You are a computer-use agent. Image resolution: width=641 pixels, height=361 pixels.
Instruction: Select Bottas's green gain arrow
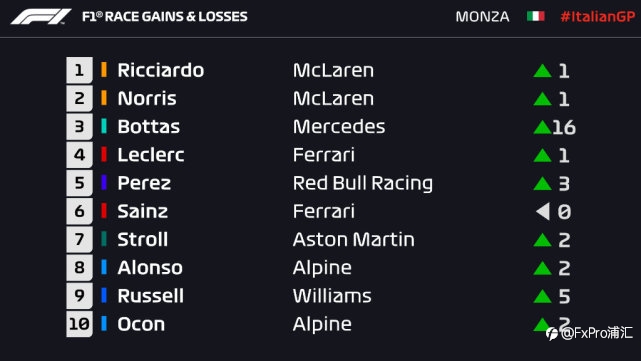(542, 127)
